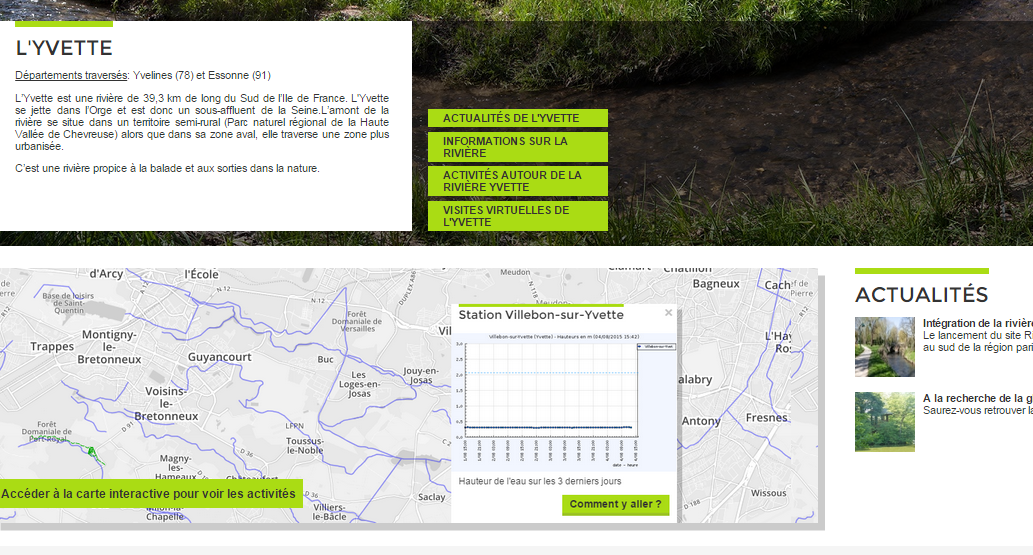Click the Départements traversés underlined text
Viewport: 1033px width, 555px height.
pos(71,75)
